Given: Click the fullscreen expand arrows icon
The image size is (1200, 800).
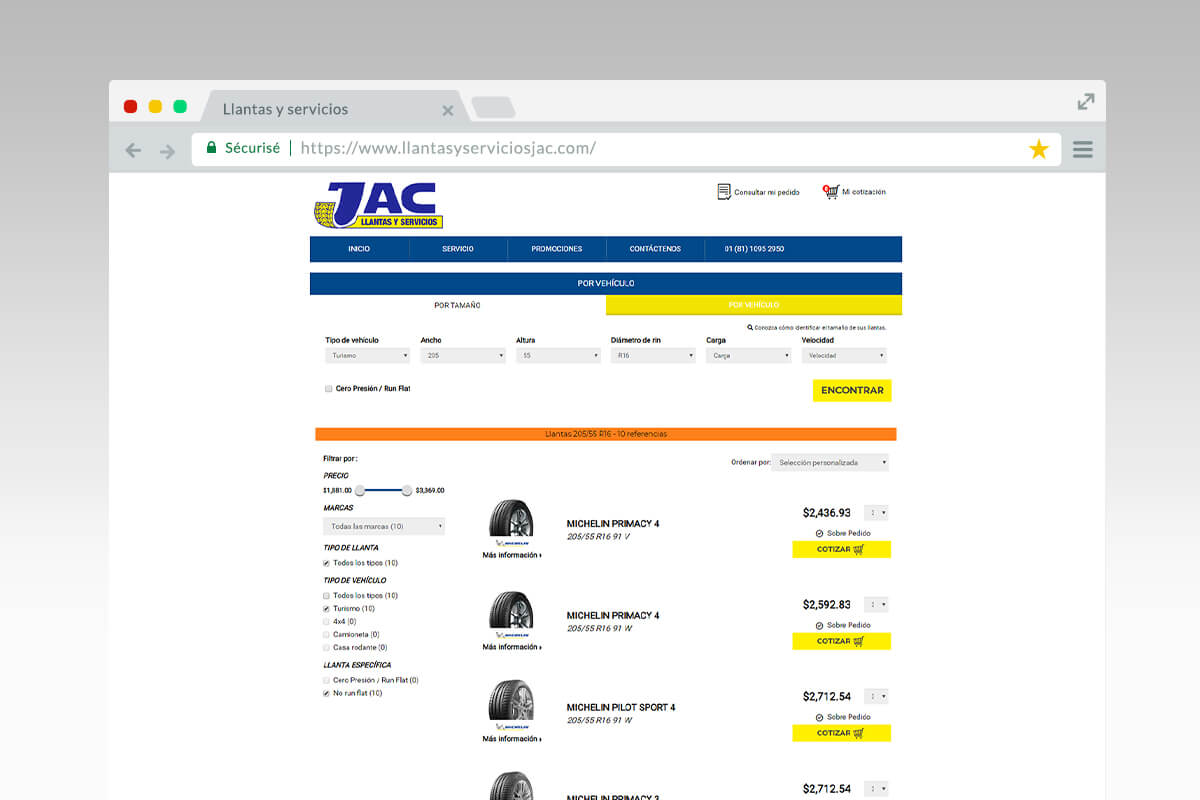Looking at the screenshot, I should tap(1086, 101).
